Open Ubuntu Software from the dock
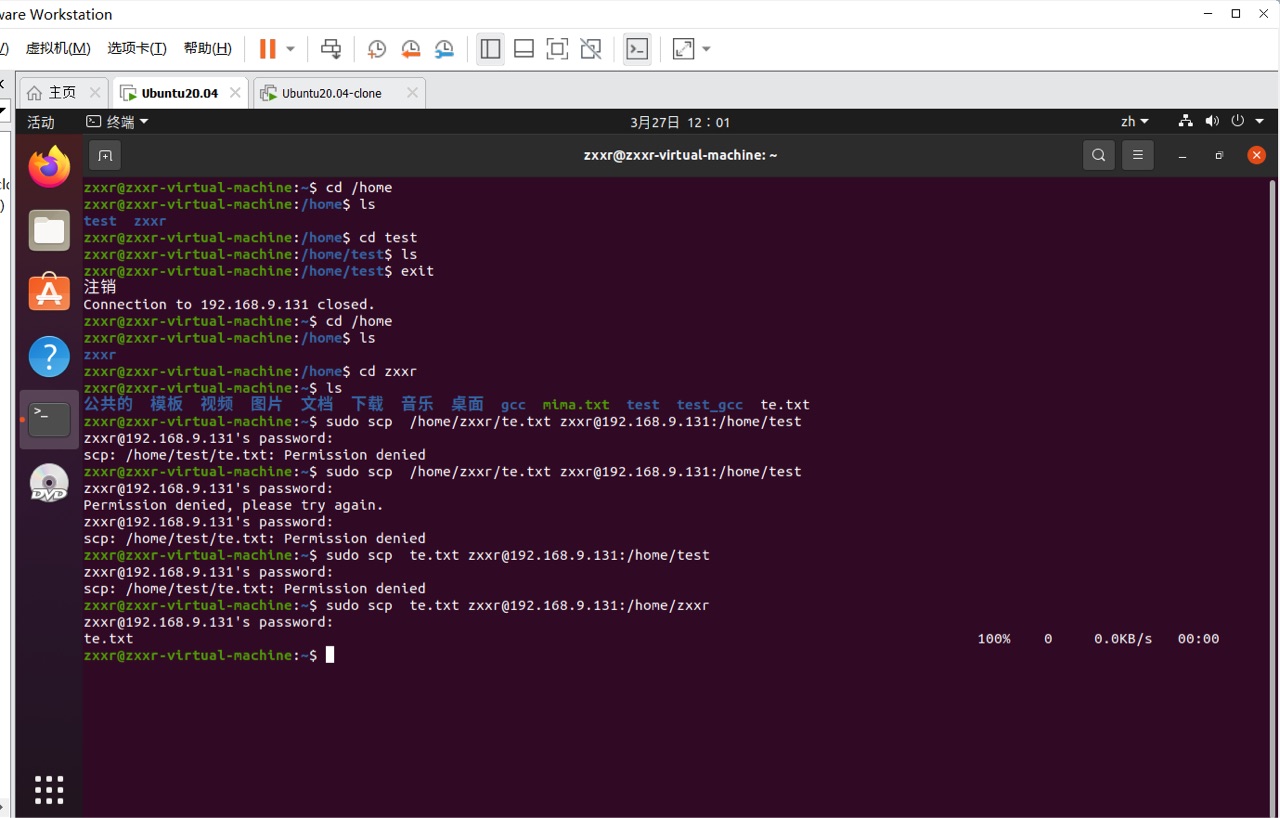The image size is (1280, 818). coord(49,292)
